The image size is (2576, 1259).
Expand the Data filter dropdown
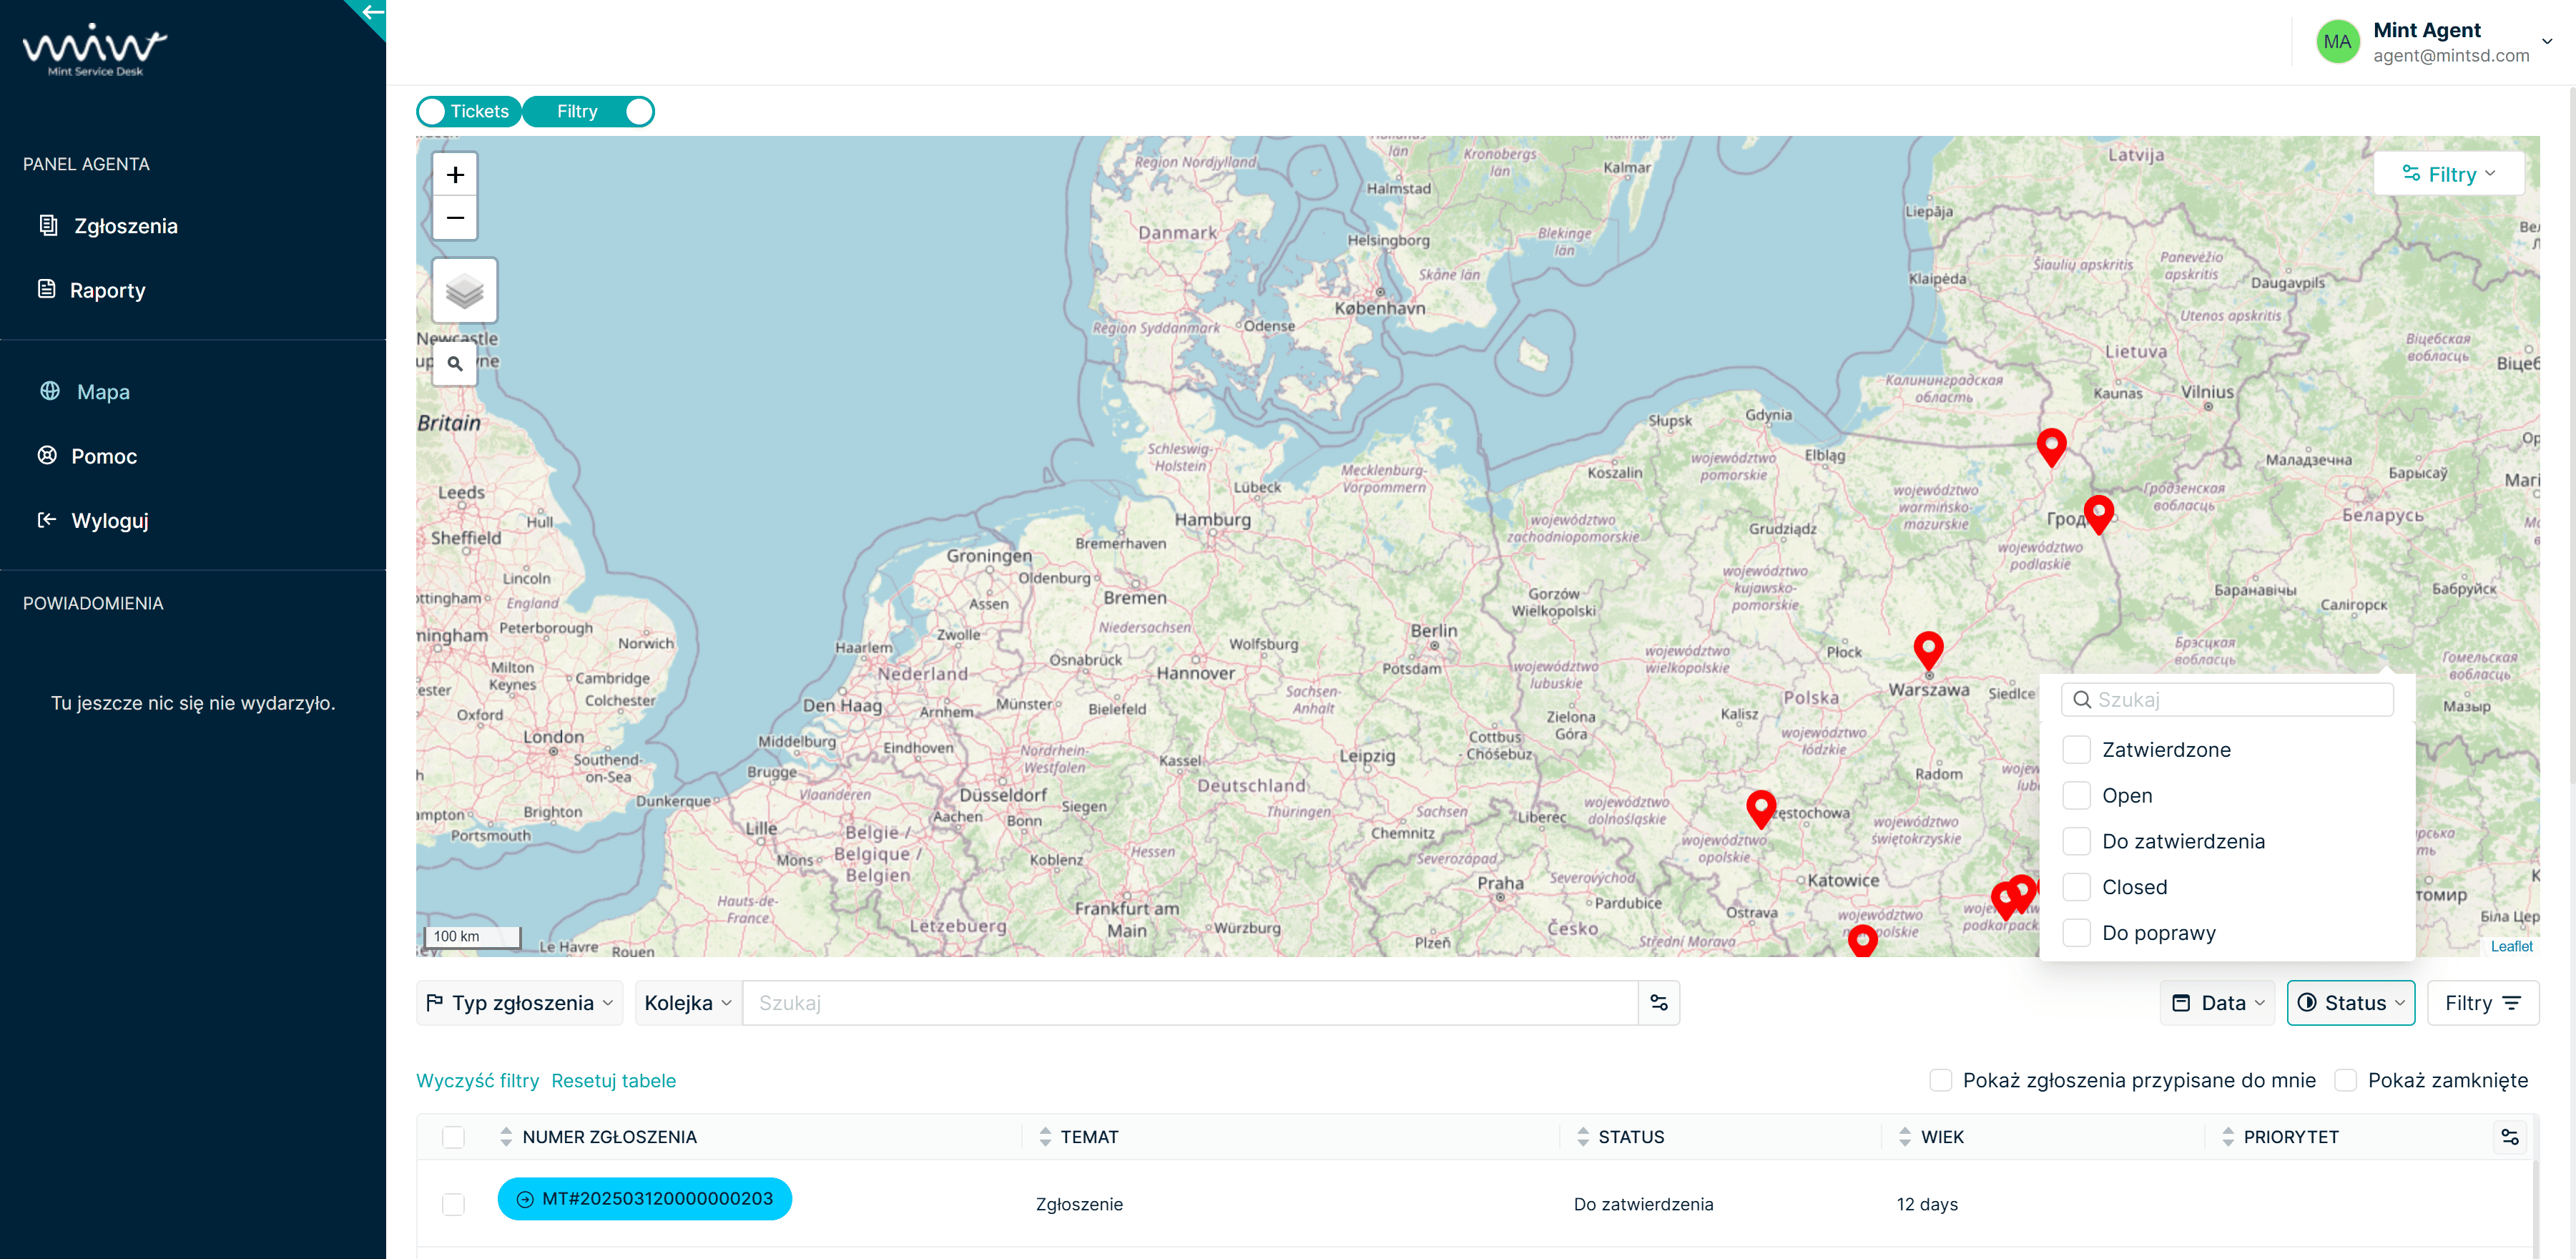point(2217,1003)
